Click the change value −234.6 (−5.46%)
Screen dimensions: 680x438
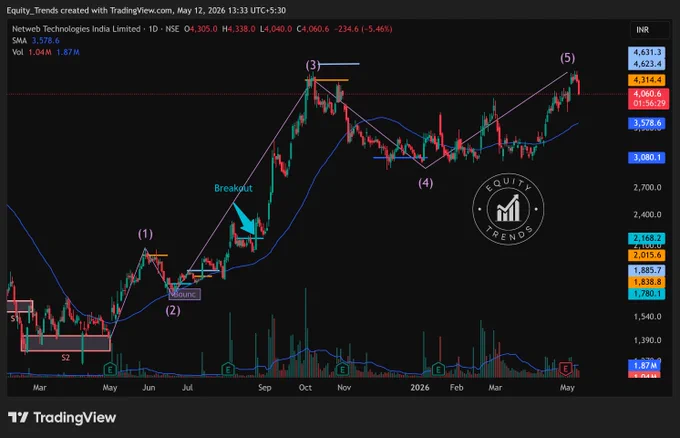tap(363, 29)
